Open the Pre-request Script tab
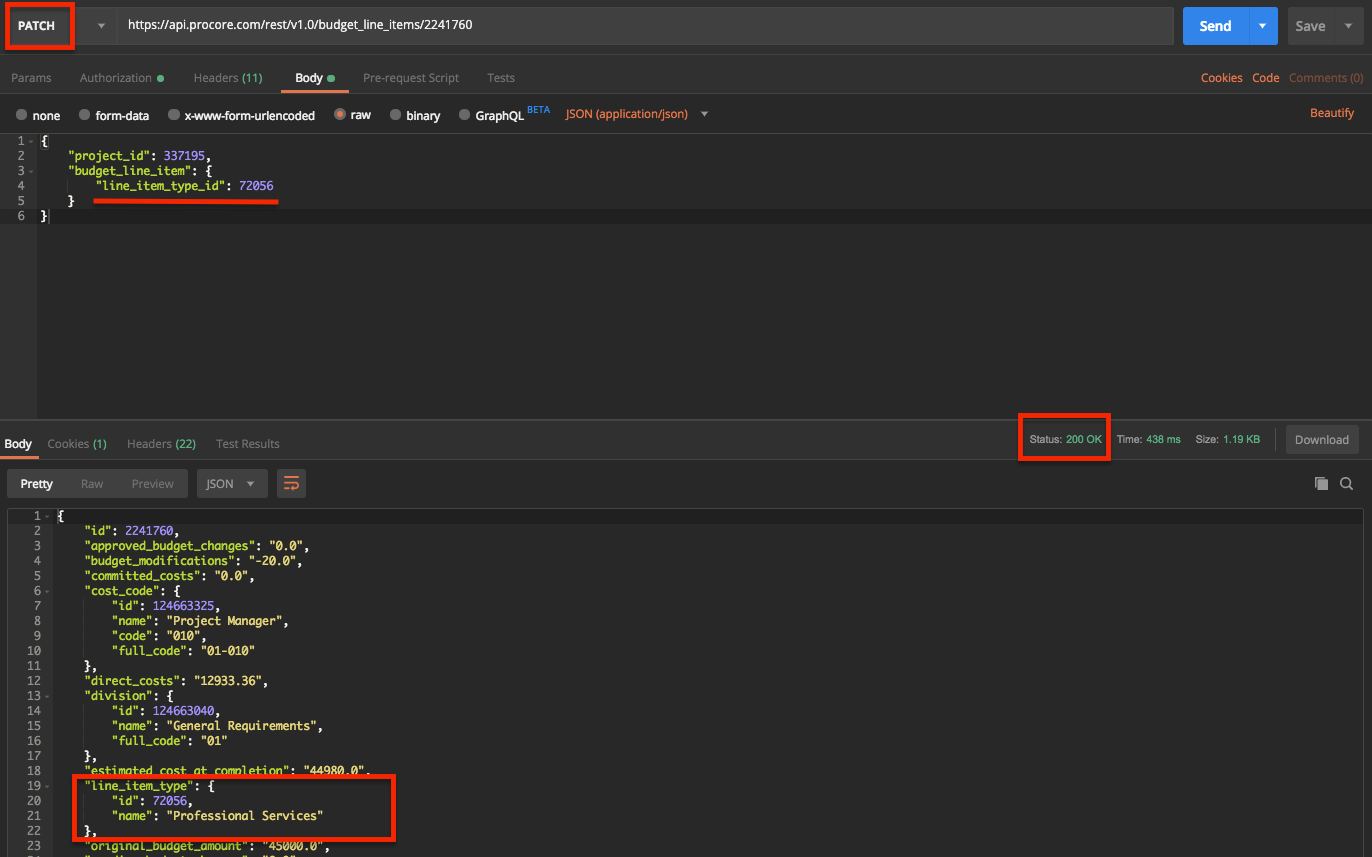This screenshot has width=1372, height=857. click(411, 78)
